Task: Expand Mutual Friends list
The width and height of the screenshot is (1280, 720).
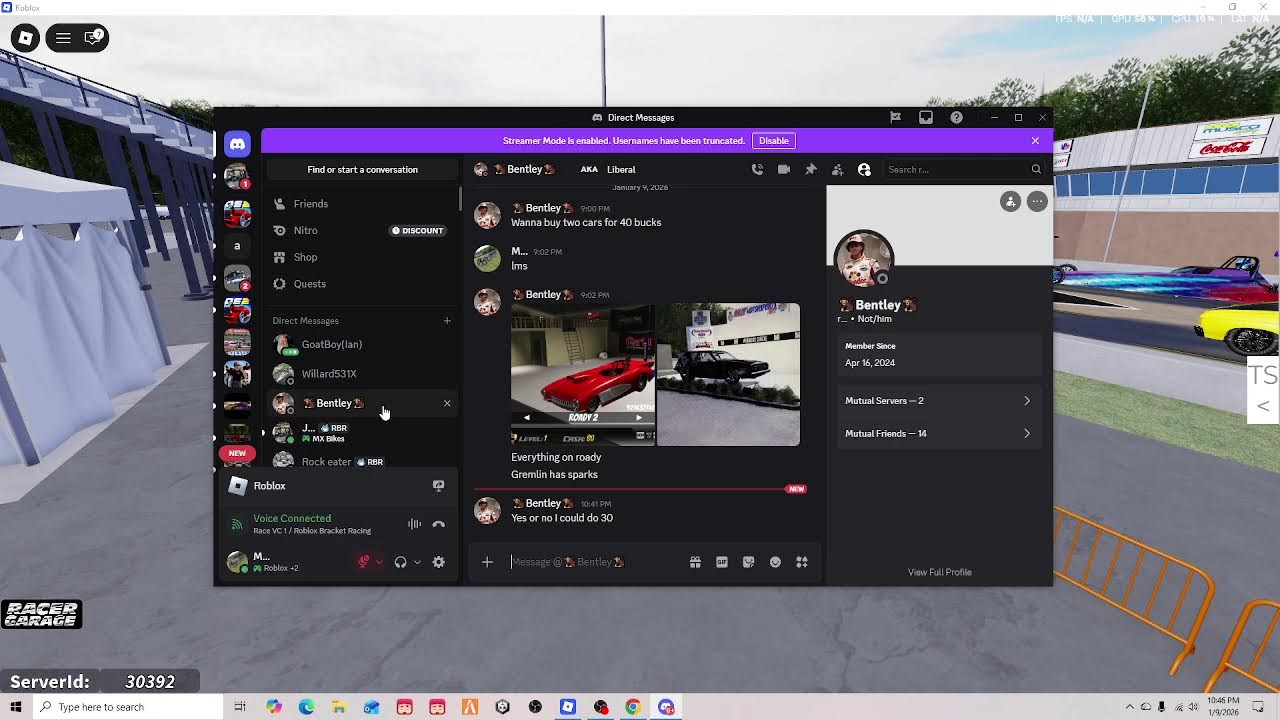Action: (938, 434)
